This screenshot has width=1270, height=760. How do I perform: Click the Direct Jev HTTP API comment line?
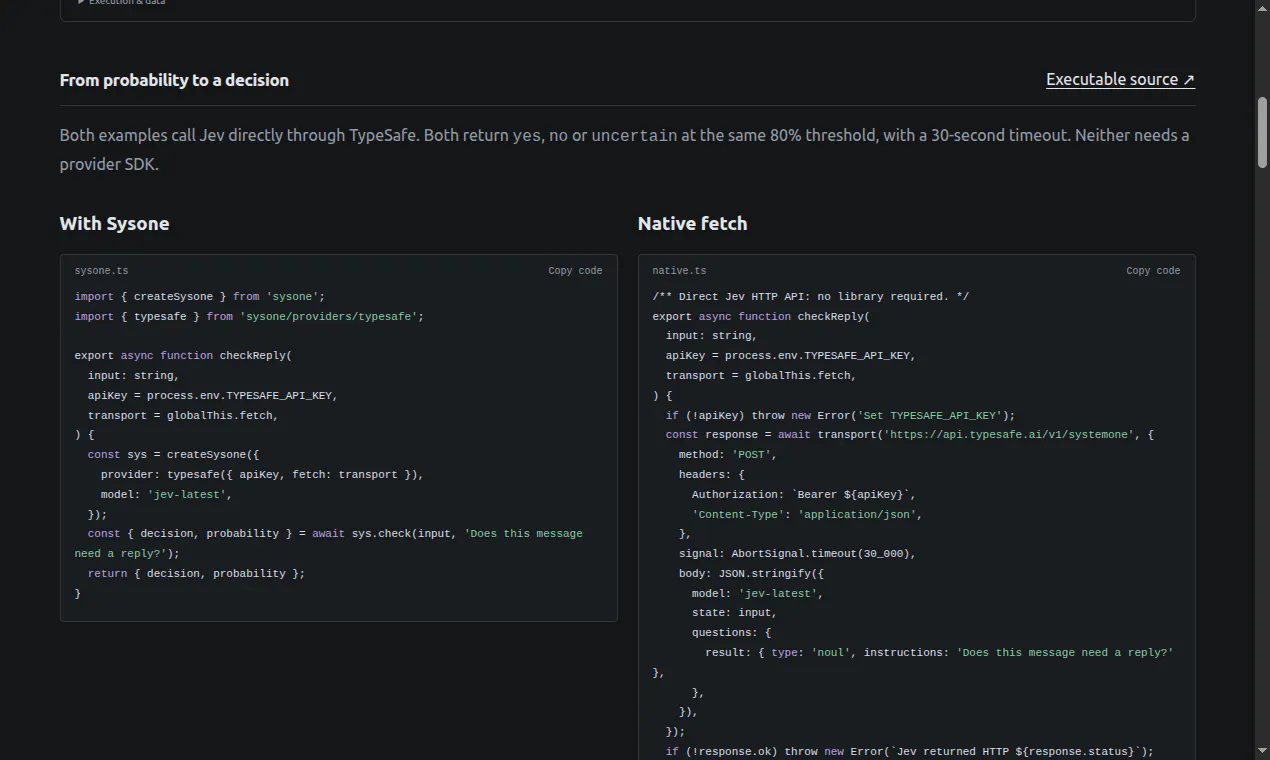[x=810, y=297]
